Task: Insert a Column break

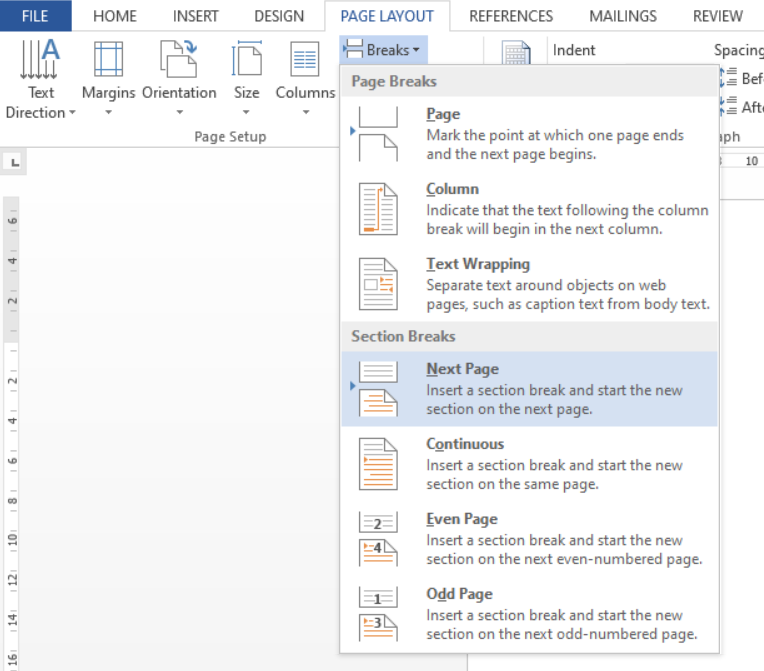Action: pyautogui.click(x=529, y=209)
